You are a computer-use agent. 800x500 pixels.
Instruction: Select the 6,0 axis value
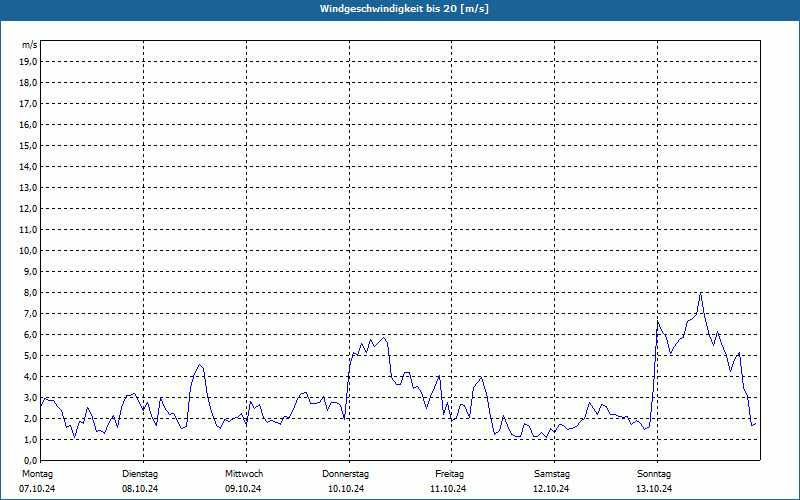click(x=30, y=335)
